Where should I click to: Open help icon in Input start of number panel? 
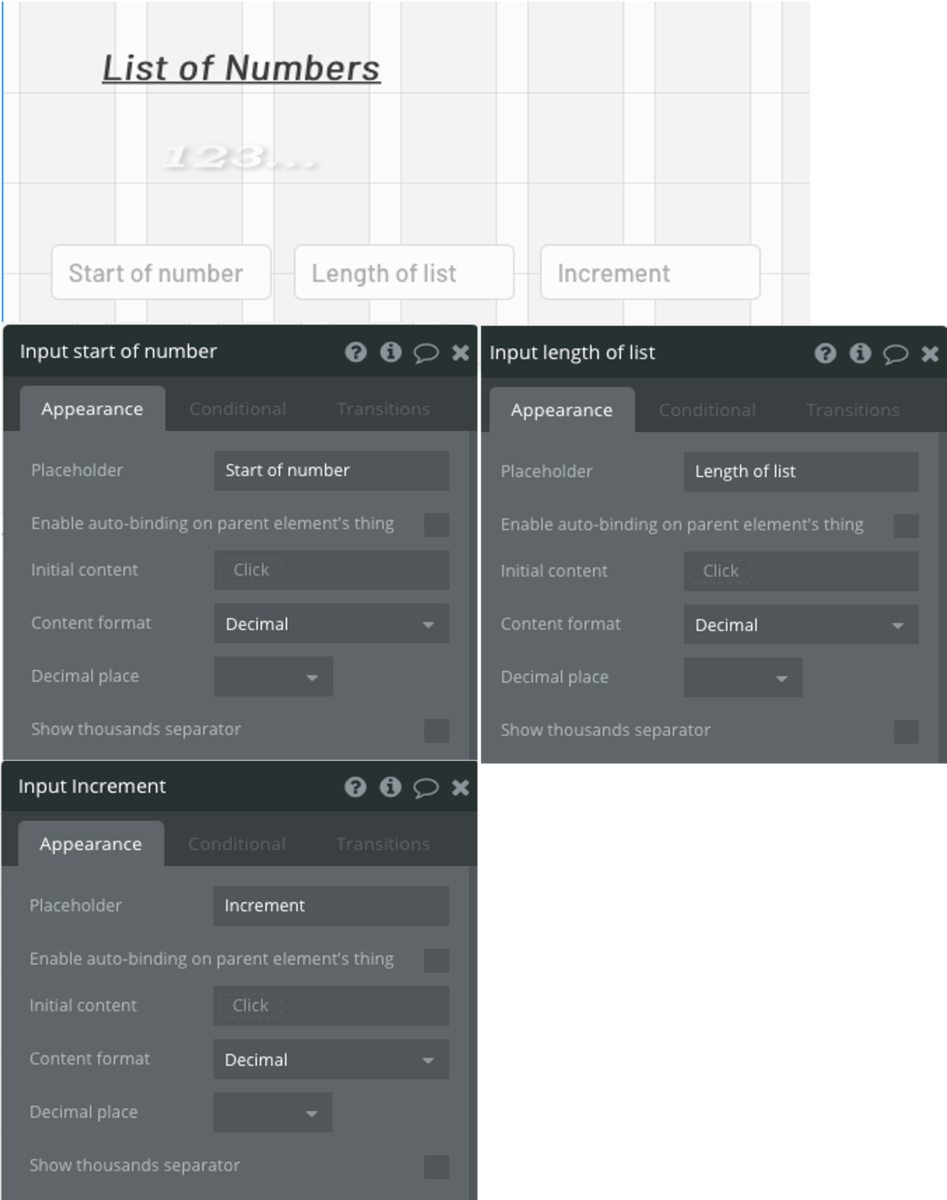tap(356, 352)
